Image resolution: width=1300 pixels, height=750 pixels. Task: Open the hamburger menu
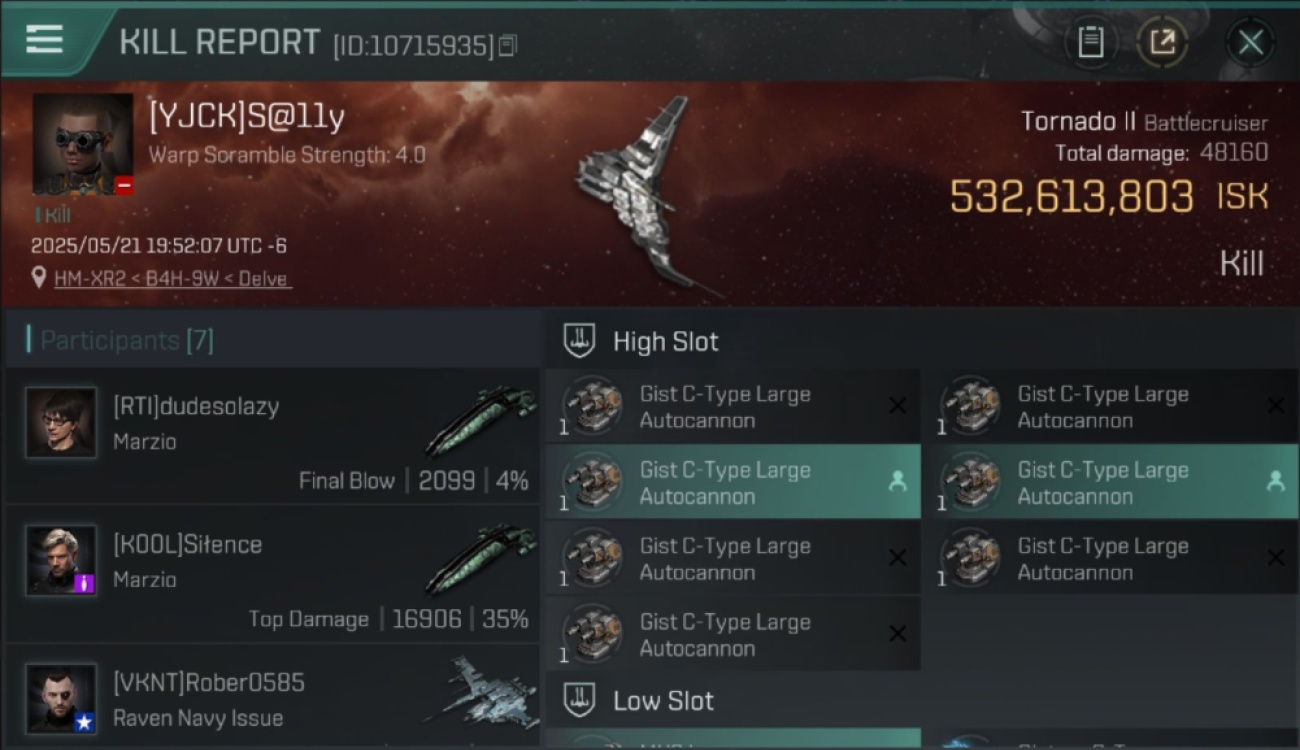pos(44,40)
